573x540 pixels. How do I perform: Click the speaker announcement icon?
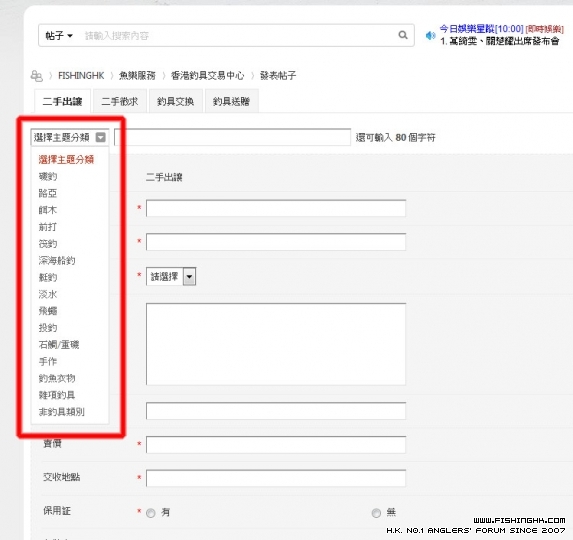430,35
